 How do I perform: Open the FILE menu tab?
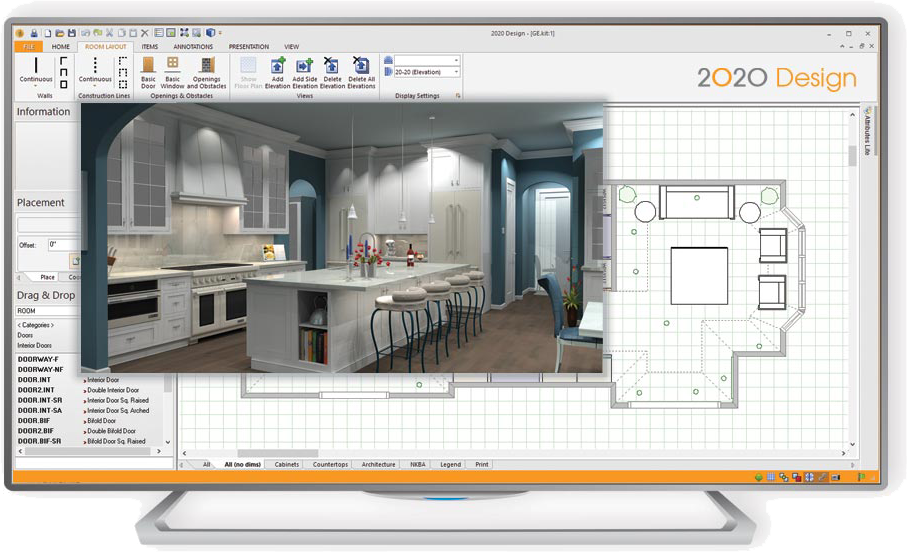tap(28, 47)
